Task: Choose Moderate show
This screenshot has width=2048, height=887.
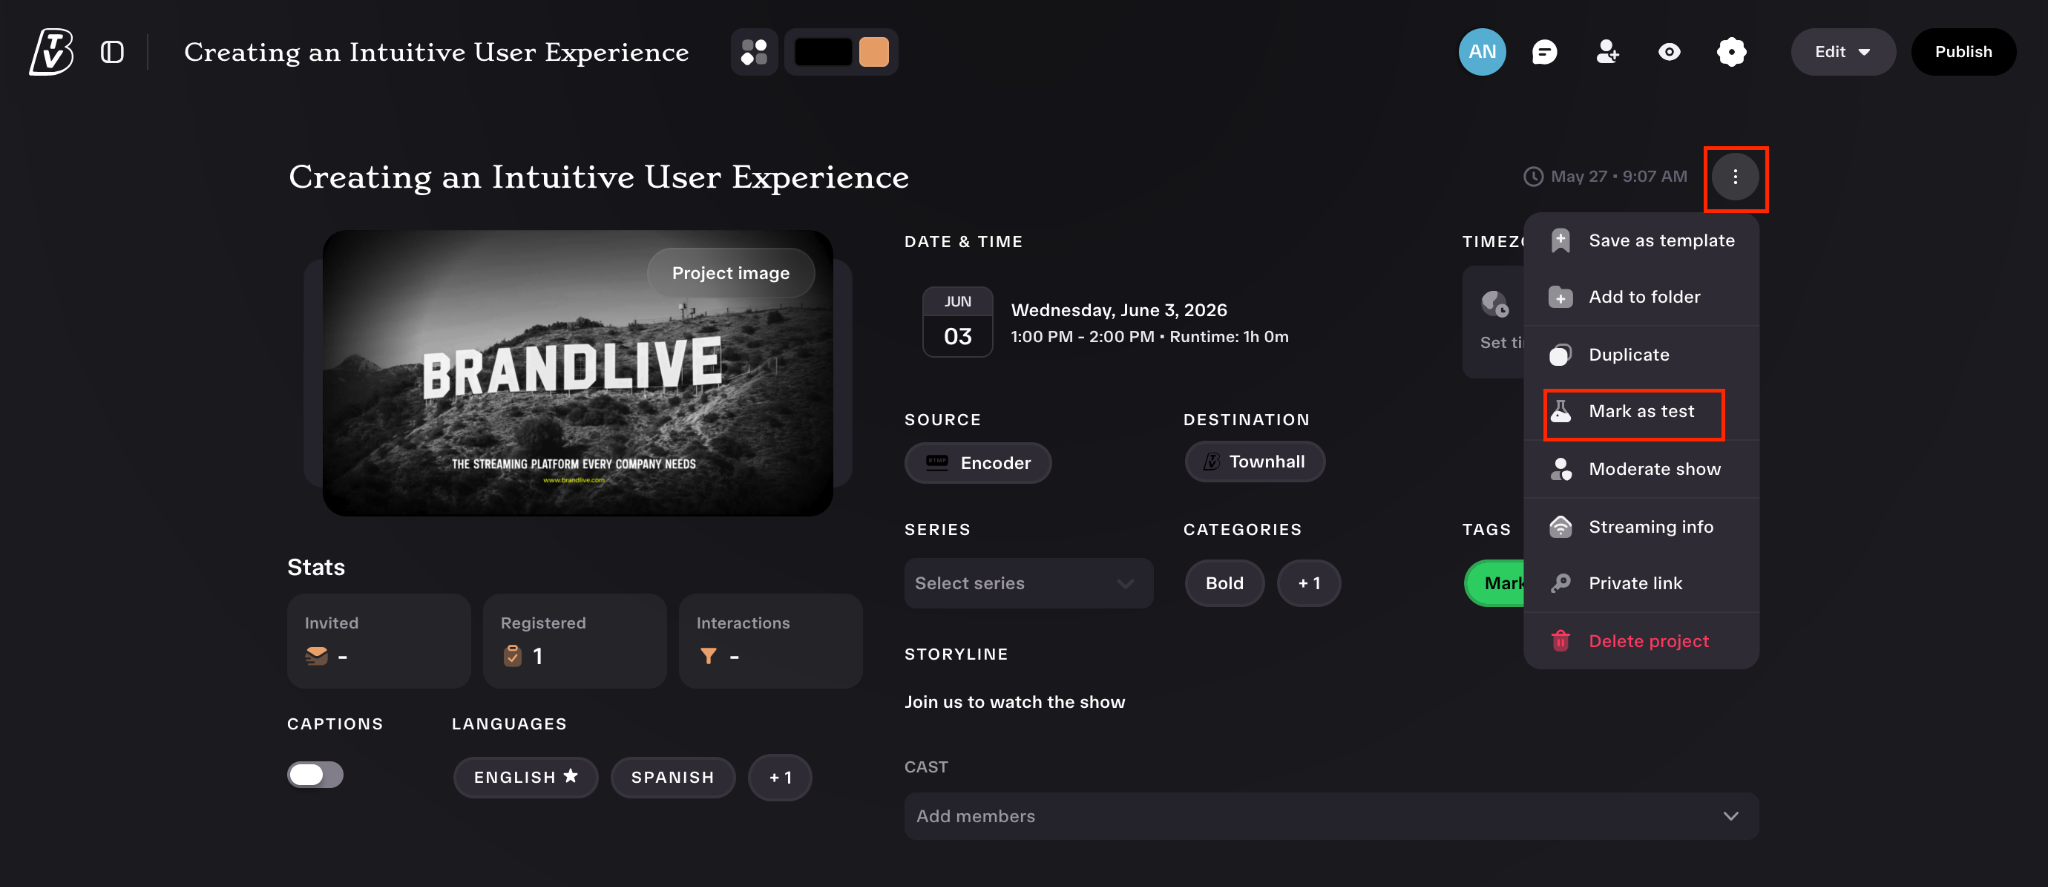Action: pos(1641,469)
